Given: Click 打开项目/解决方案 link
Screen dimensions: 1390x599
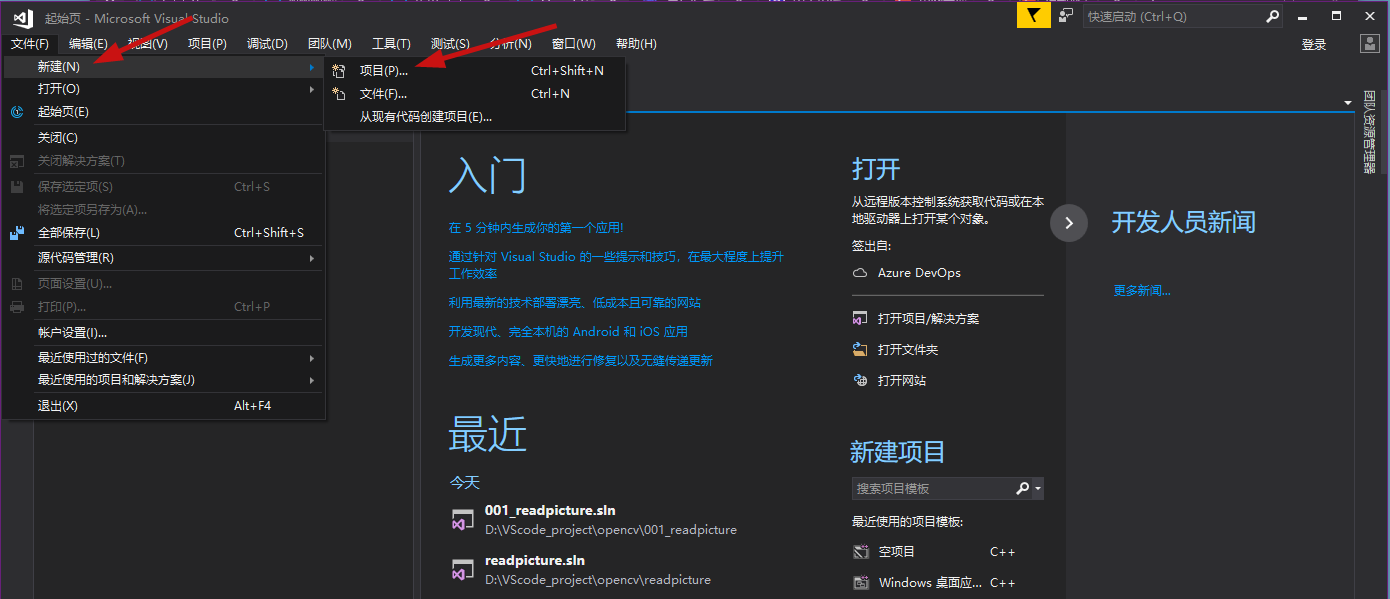Looking at the screenshot, I should 928,319.
